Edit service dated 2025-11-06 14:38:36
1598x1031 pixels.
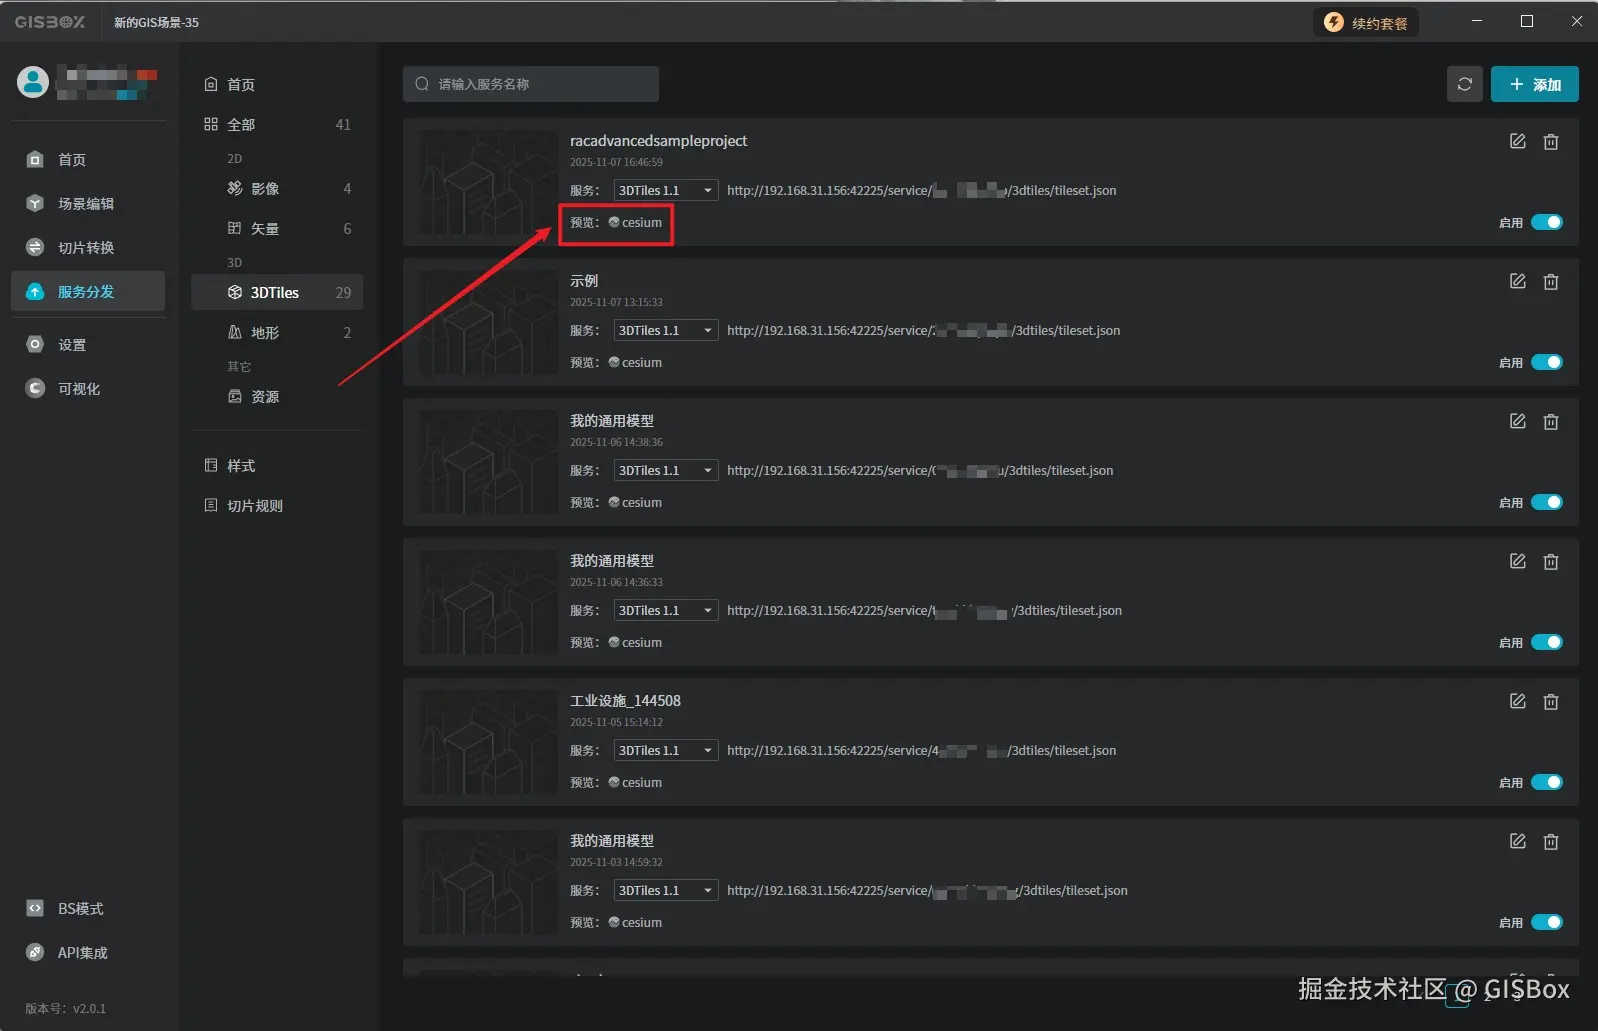click(1517, 421)
